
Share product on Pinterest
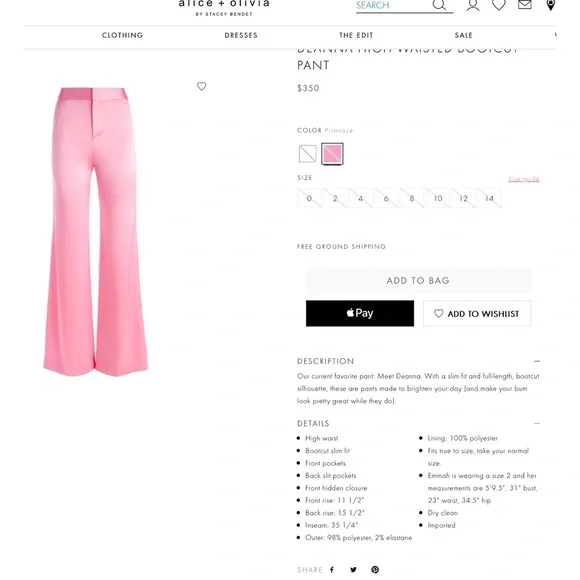[x=375, y=570]
